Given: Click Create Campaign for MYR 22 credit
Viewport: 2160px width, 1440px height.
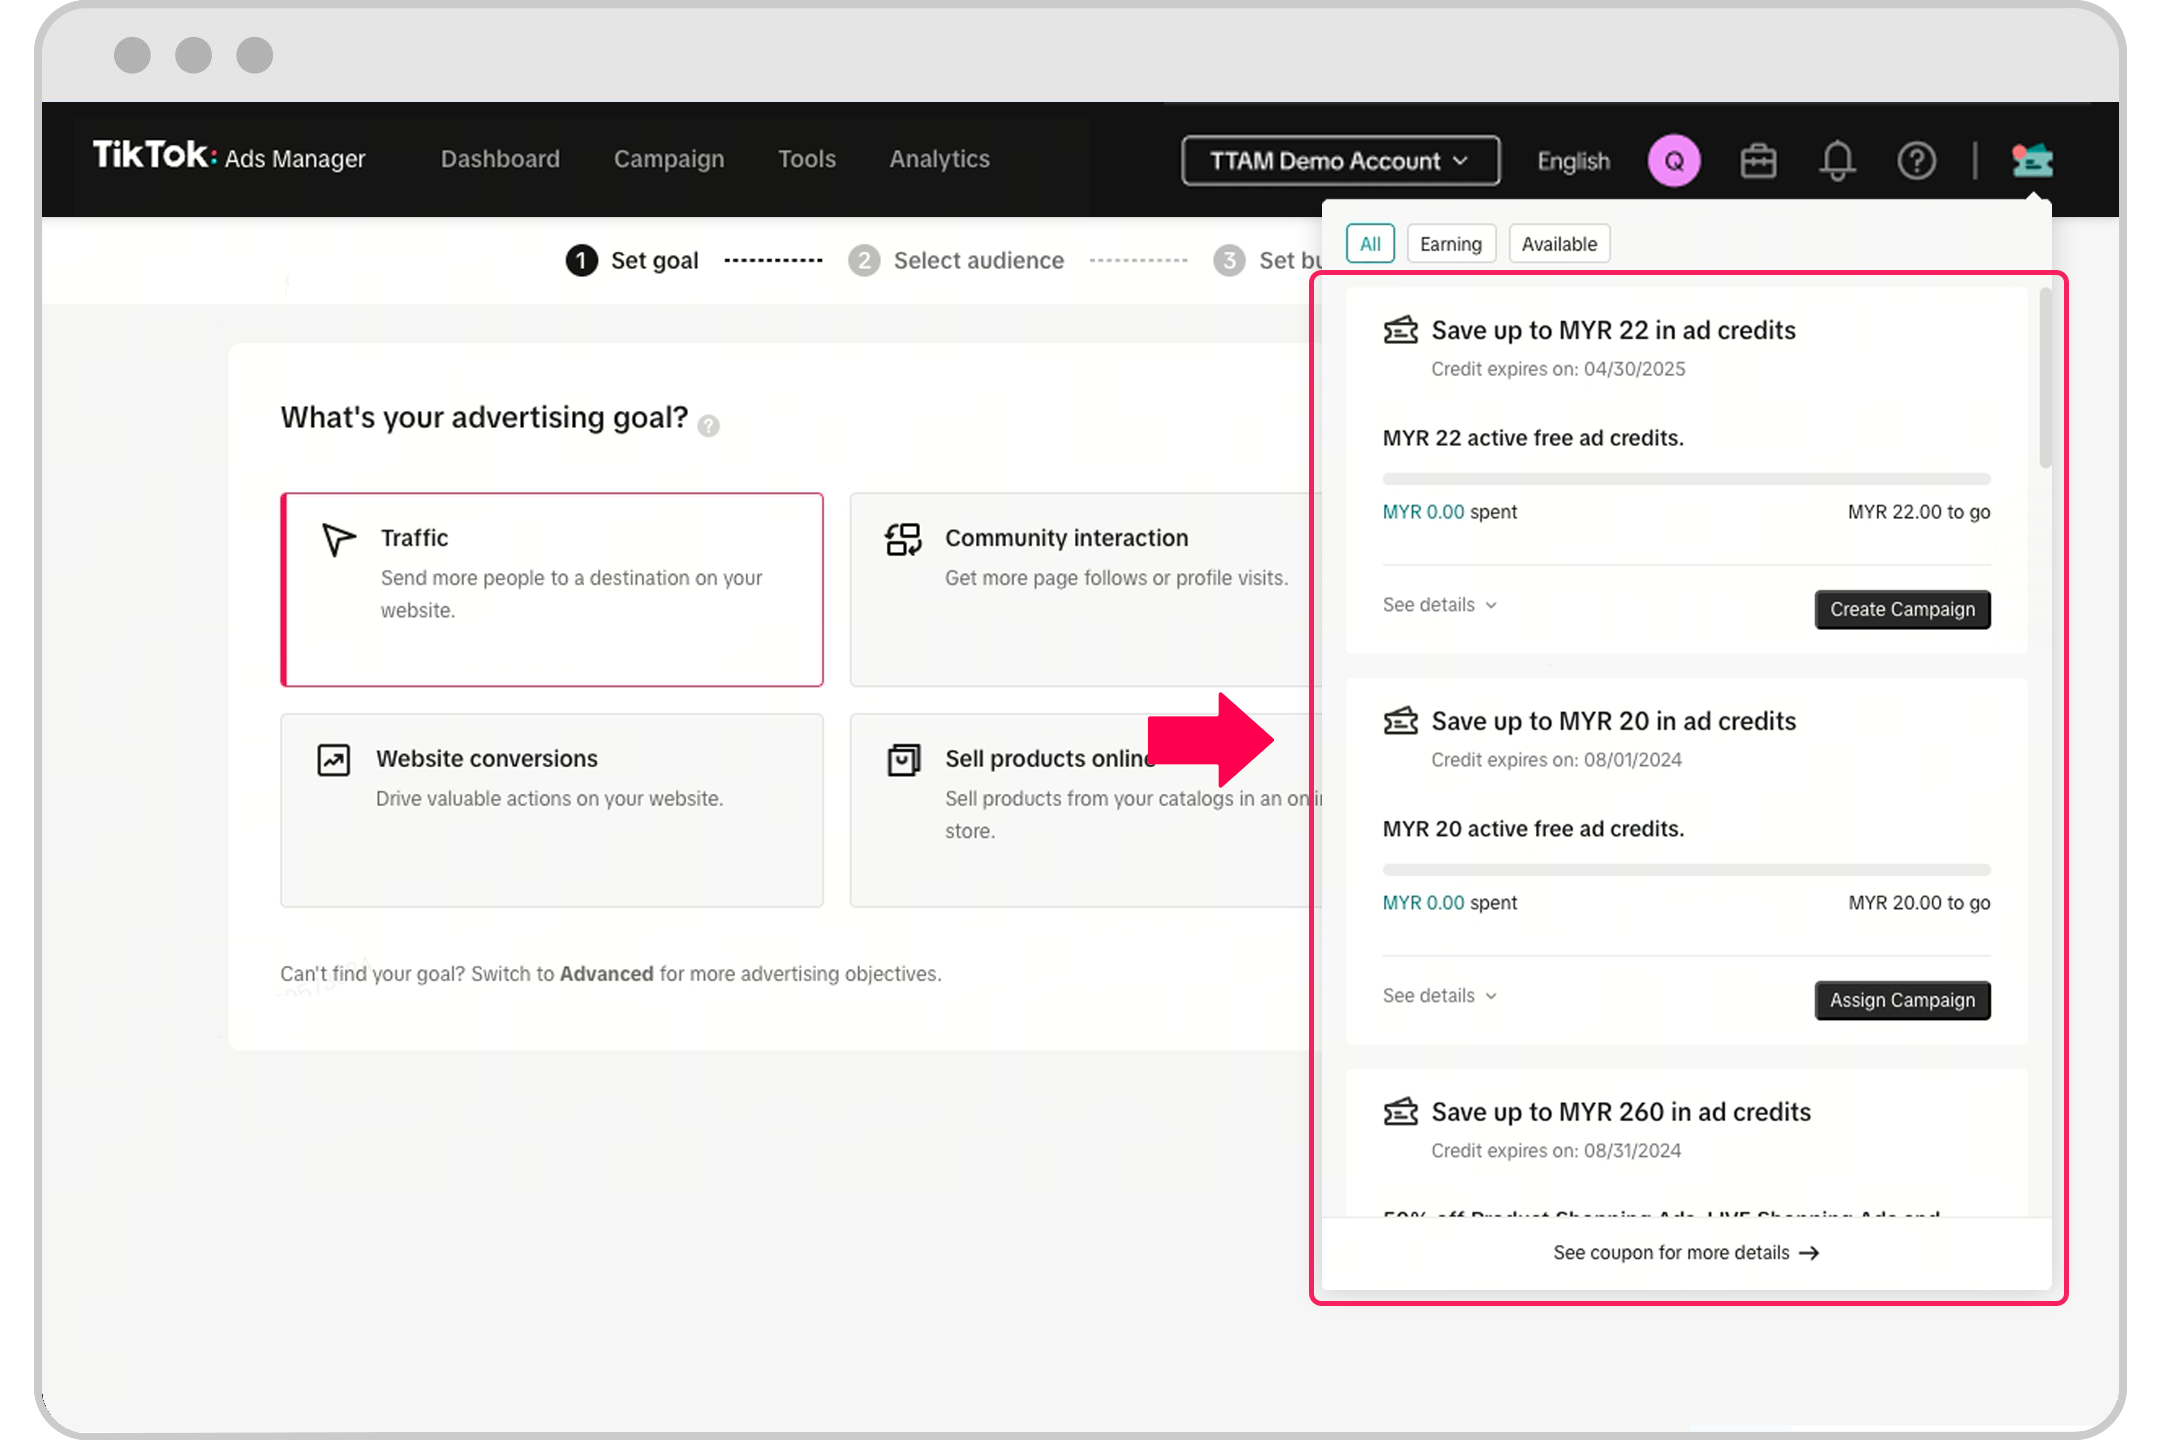Looking at the screenshot, I should (1901, 608).
